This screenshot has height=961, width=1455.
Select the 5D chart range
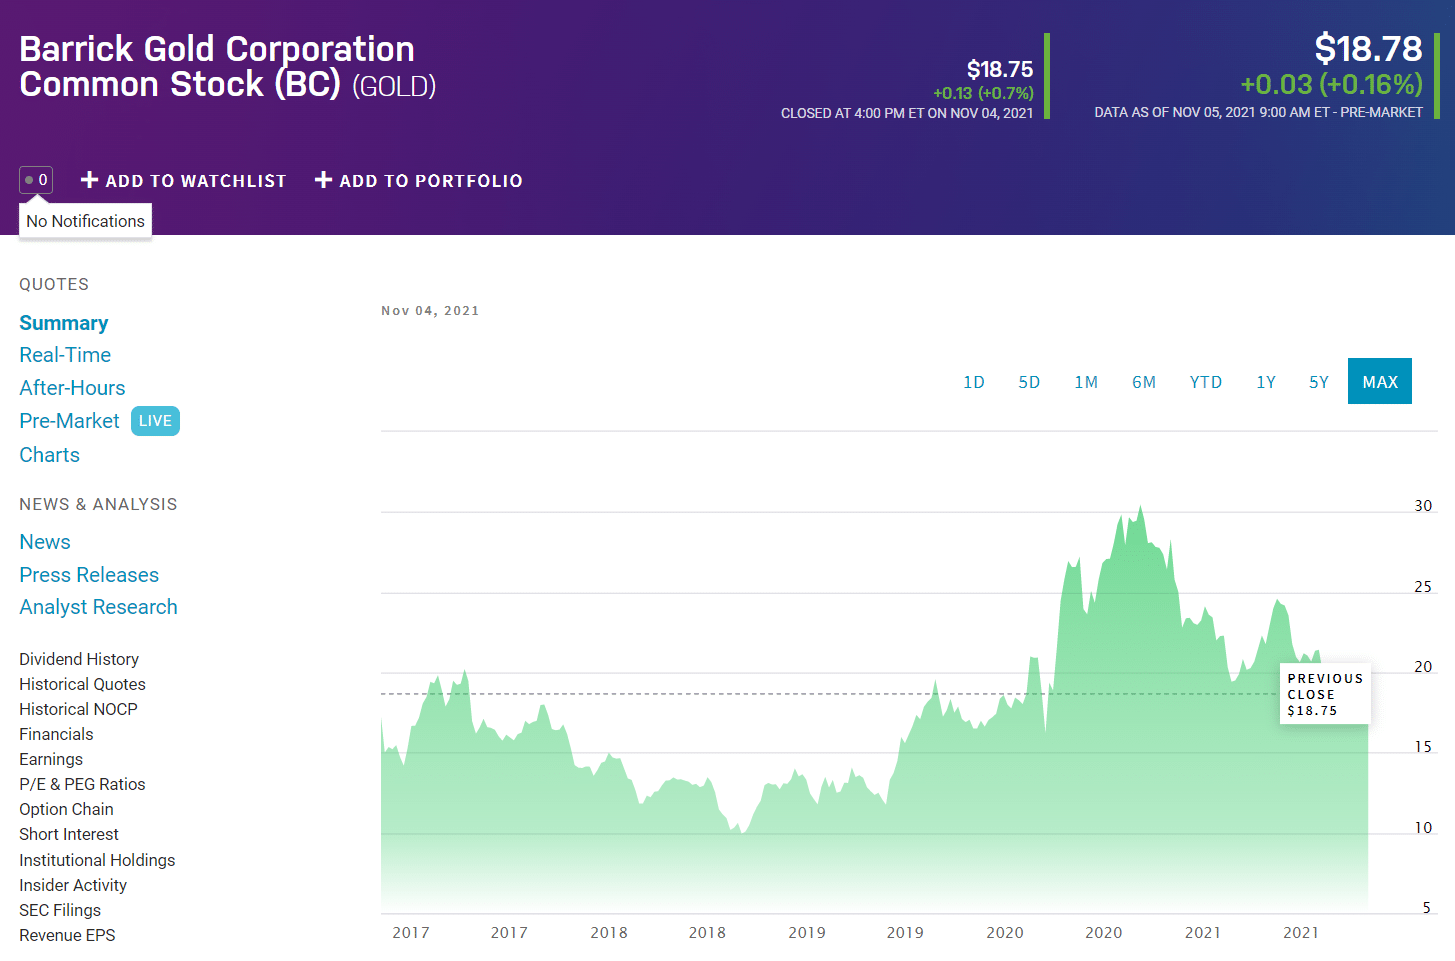pyautogui.click(x=1029, y=382)
